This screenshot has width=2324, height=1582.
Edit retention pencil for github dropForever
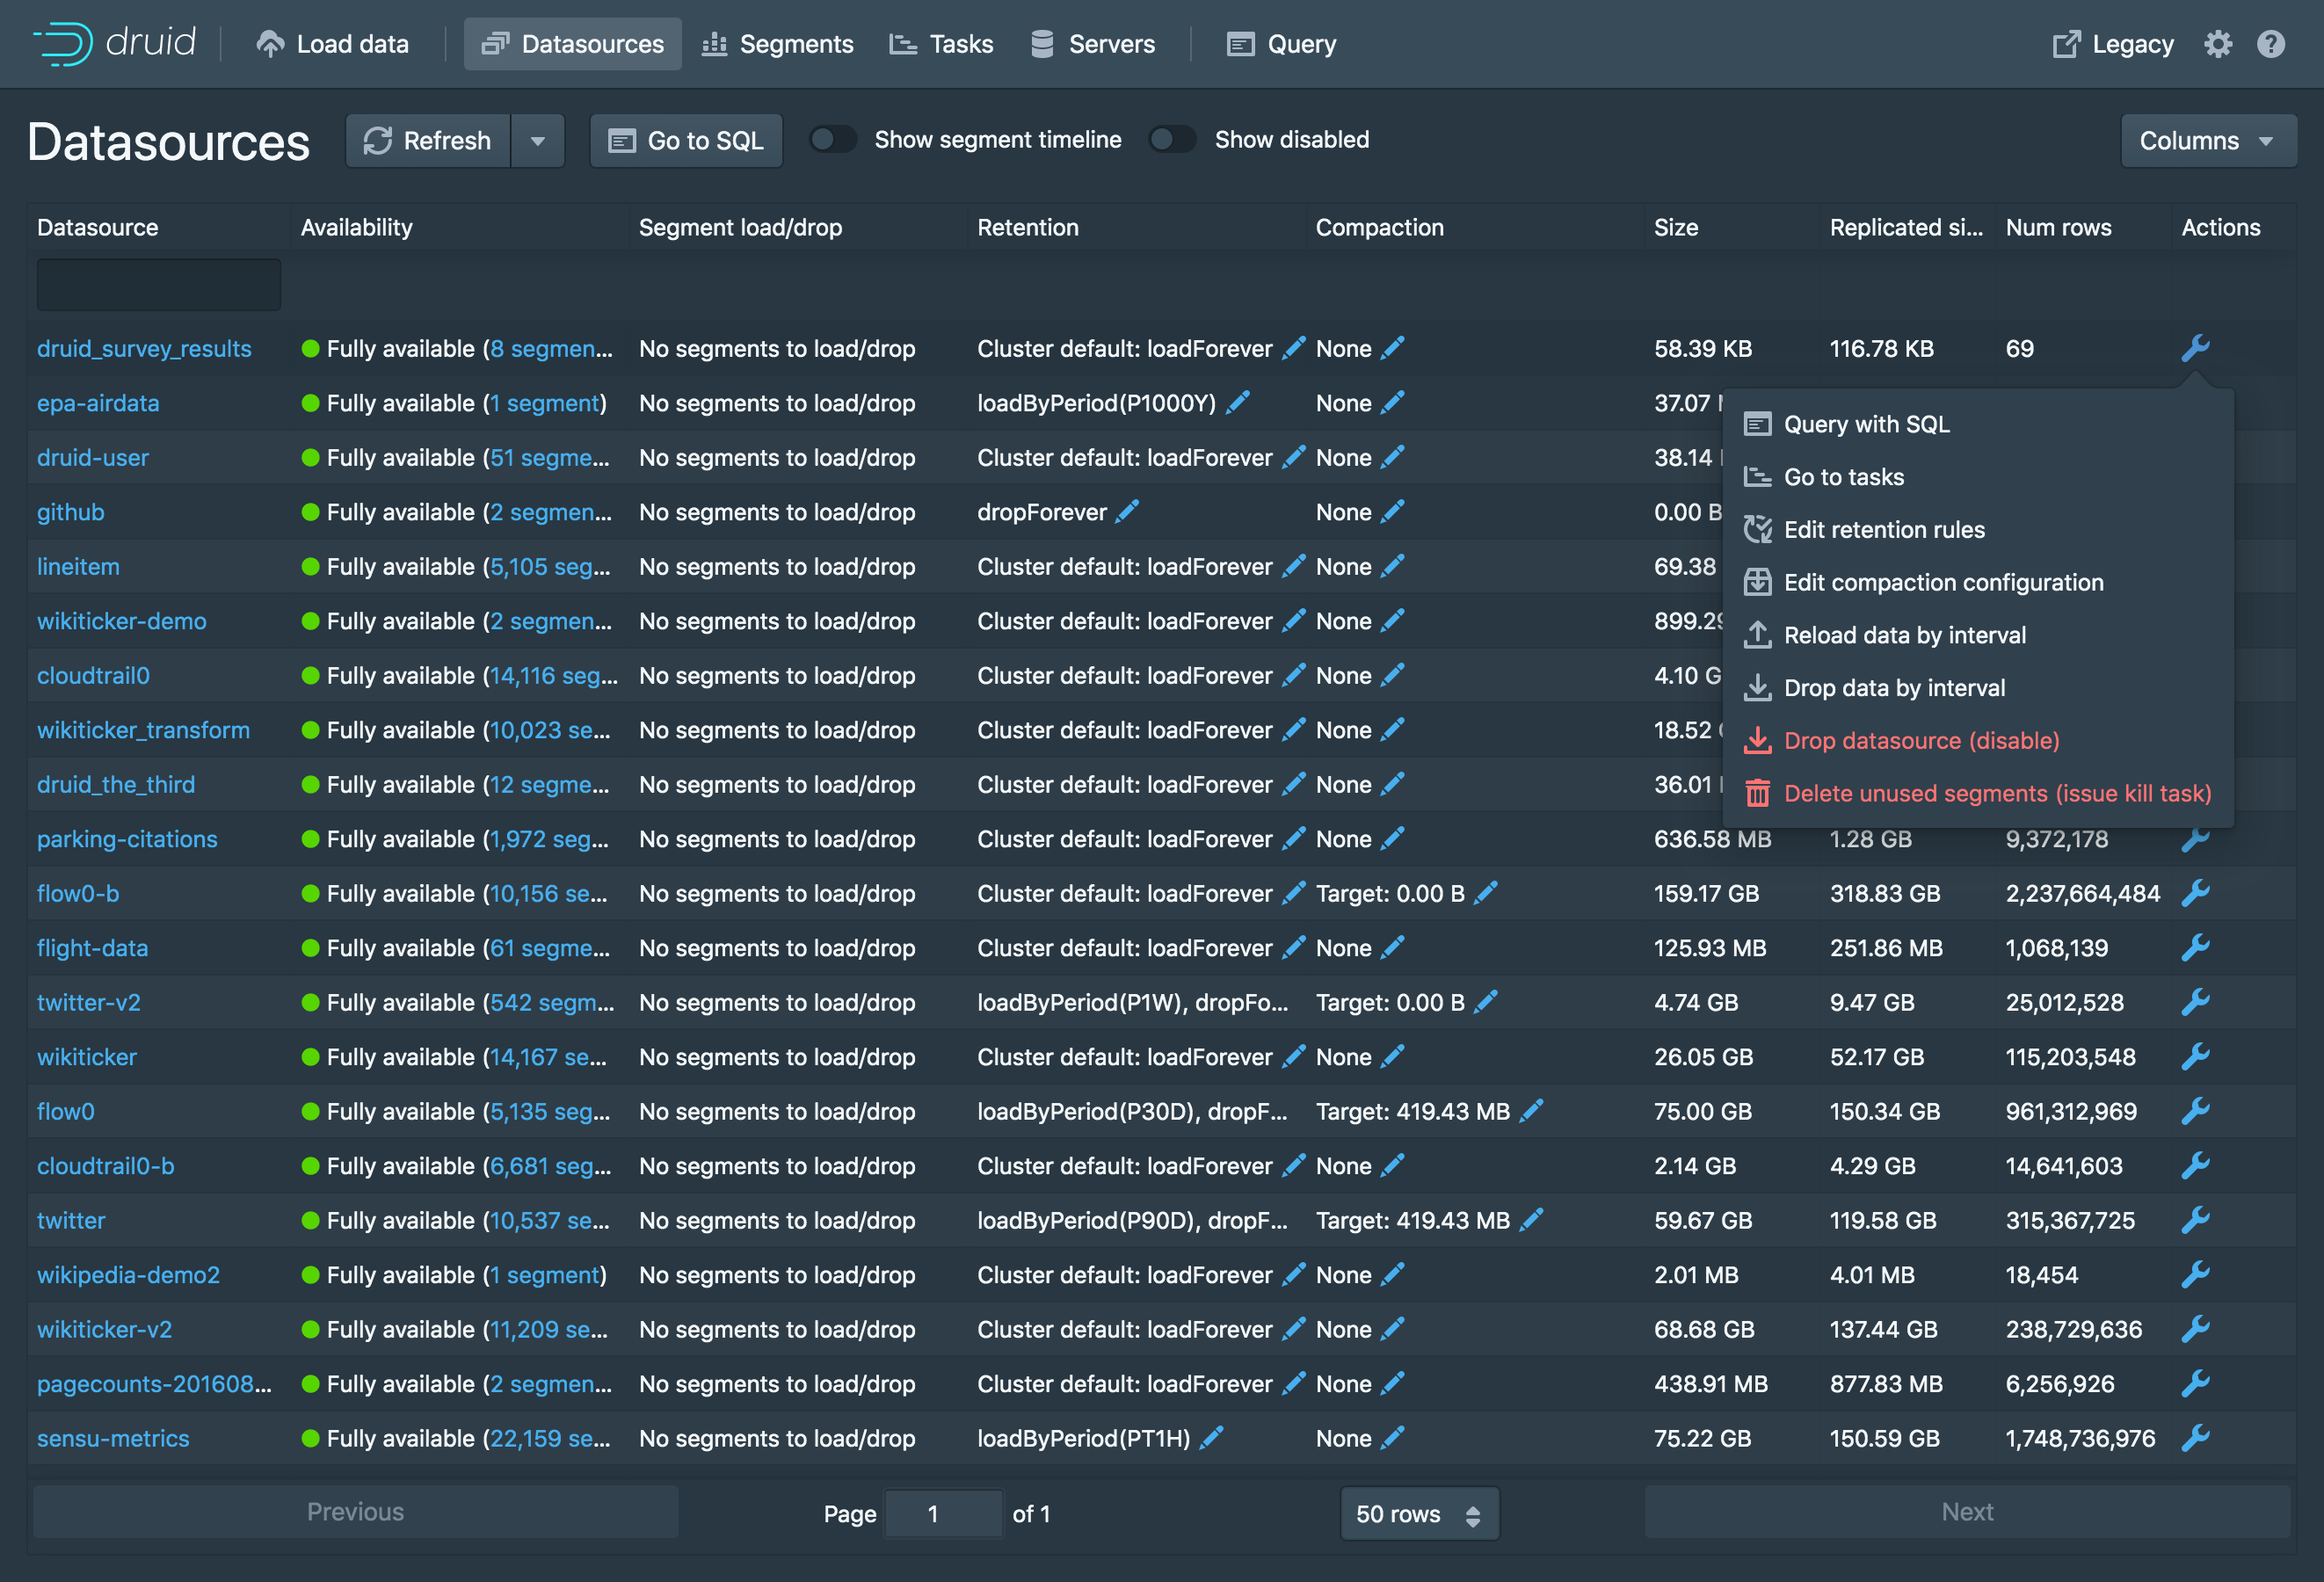coord(1127,511)
